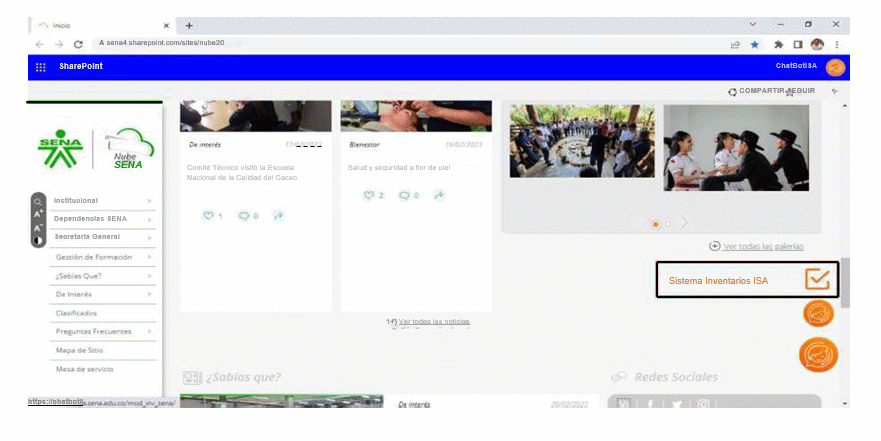Viewport: 881px width, 441px height.
Task: Like the Salud y seguridad news post
Action: point(372,195)
